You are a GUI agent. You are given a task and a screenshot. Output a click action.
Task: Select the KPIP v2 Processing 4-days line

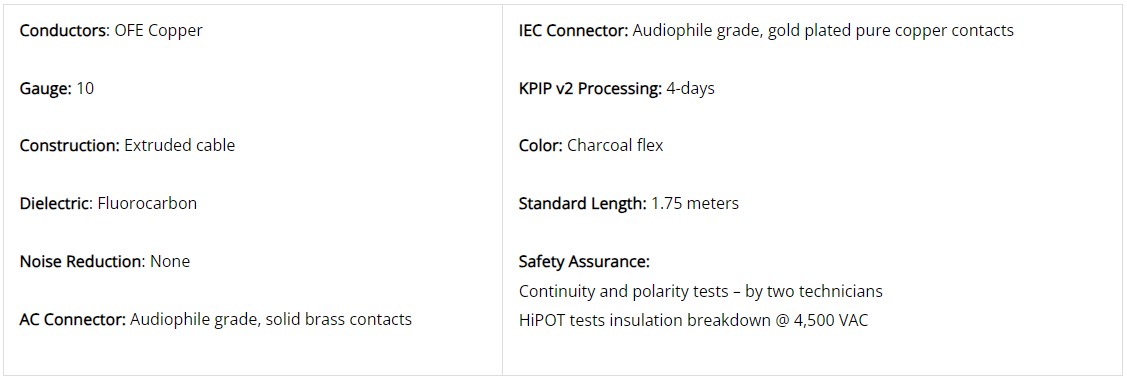tap(617, 88)
